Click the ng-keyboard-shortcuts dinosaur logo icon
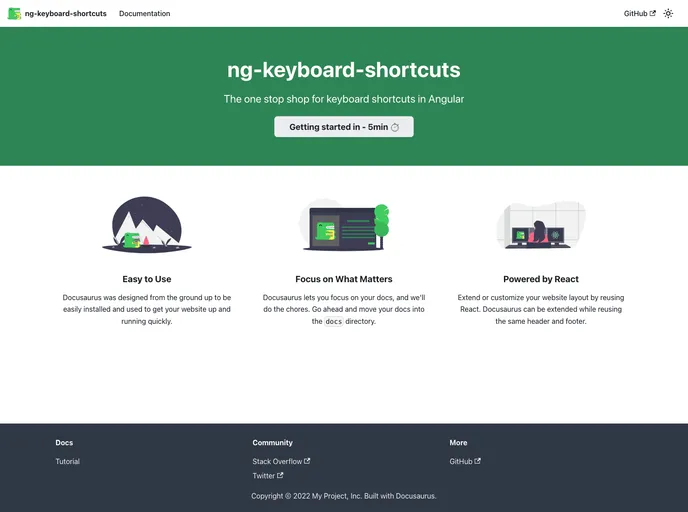The height and width of the screenshot is (512, 688). [x=14, y=14]
